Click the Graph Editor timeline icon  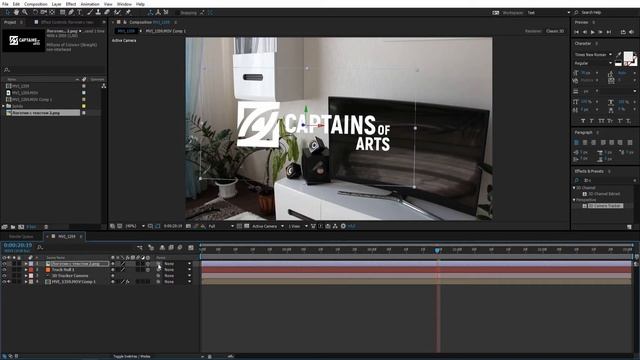tap(191, 247)
